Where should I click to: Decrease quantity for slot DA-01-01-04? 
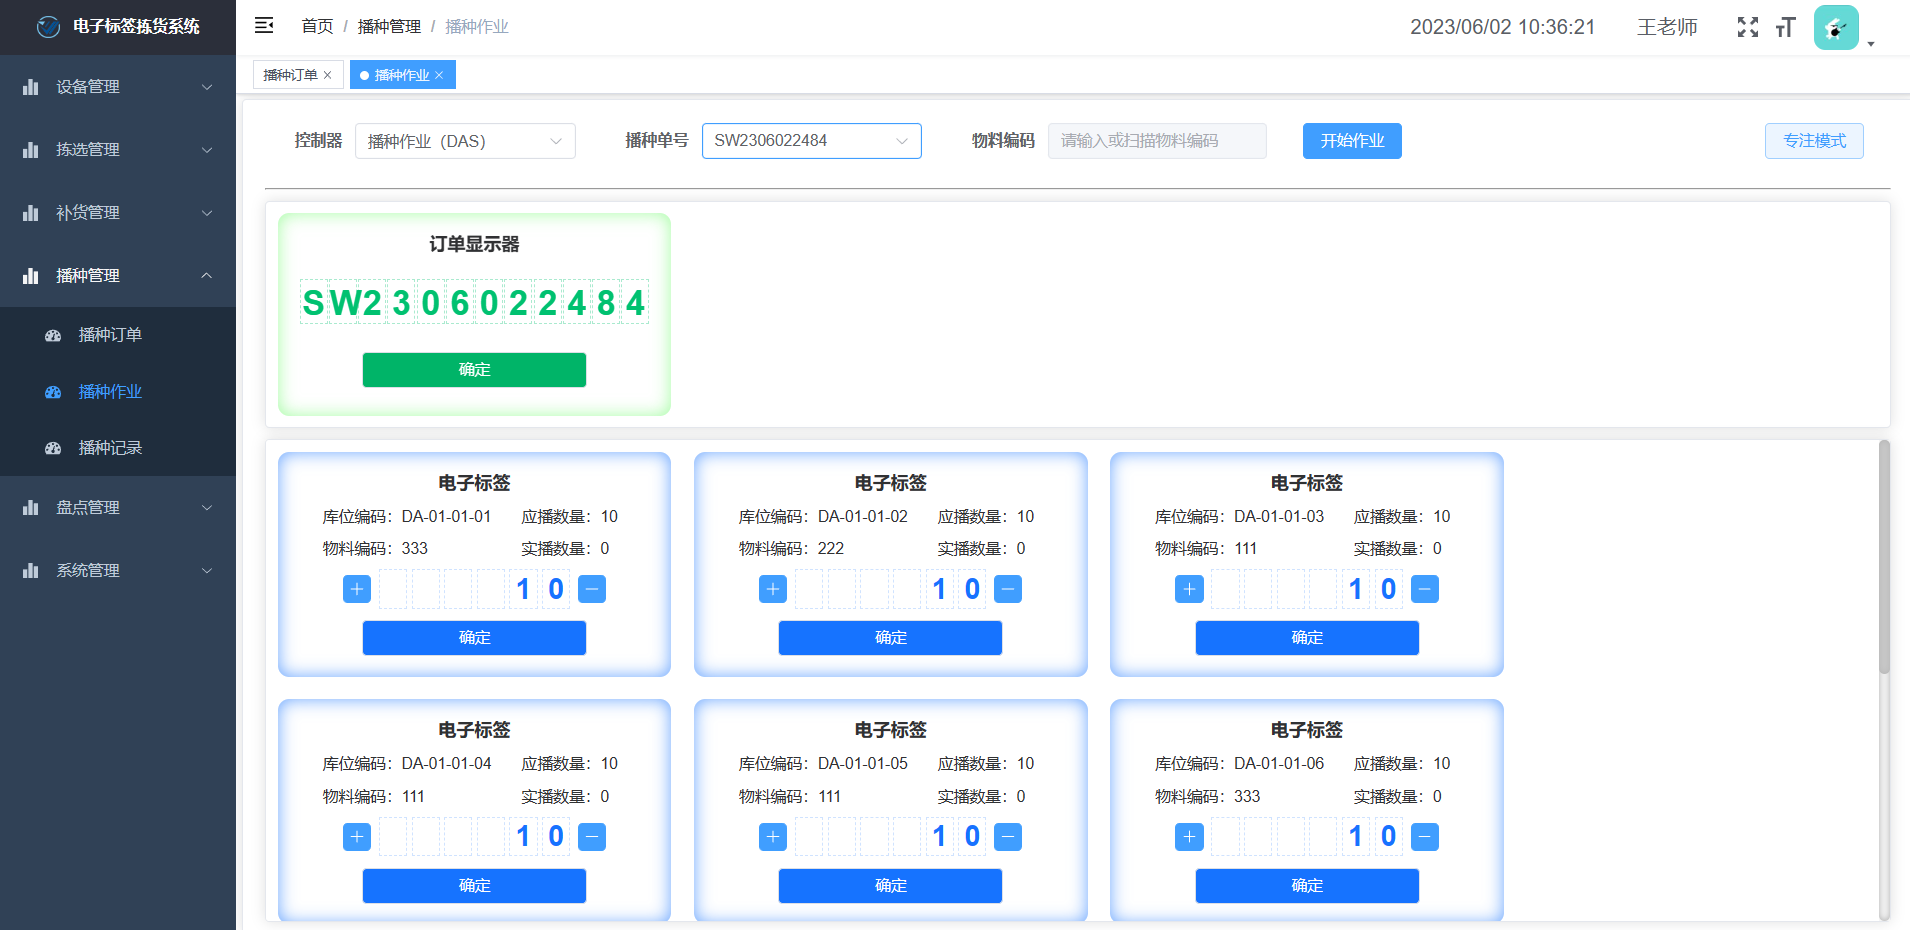[x=592, y=837]
